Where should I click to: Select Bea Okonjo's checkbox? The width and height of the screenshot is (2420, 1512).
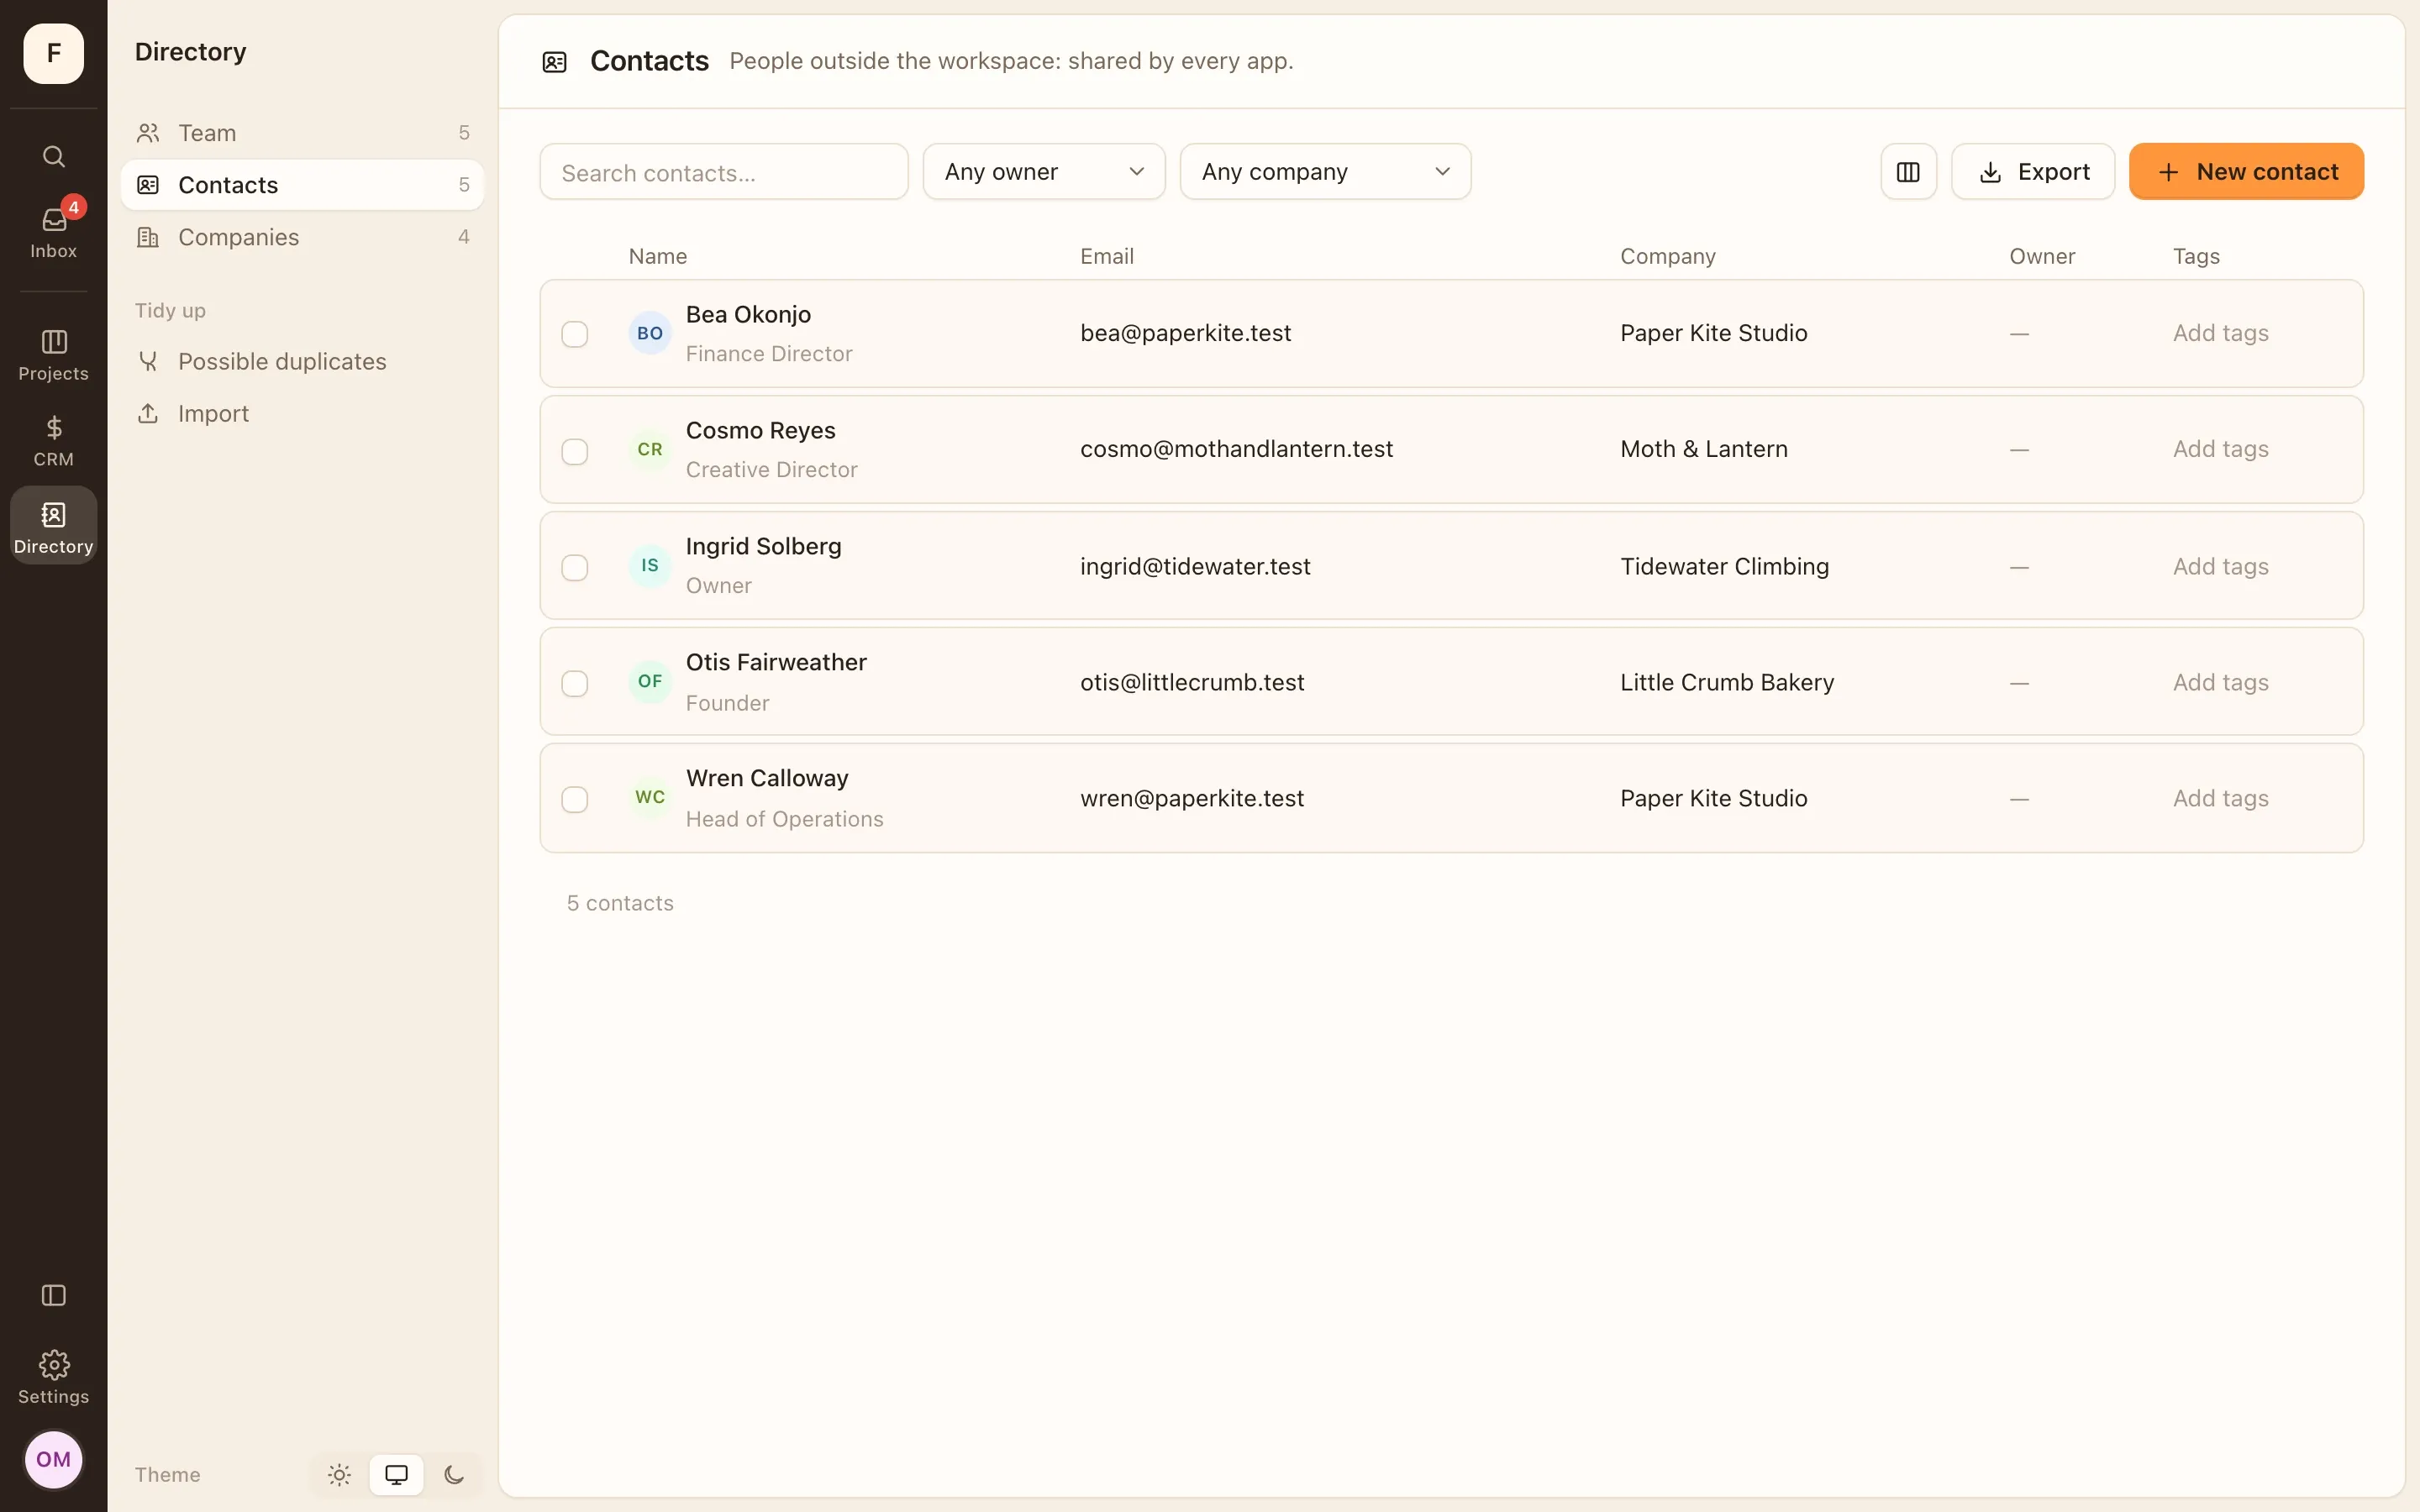[574, 334]
